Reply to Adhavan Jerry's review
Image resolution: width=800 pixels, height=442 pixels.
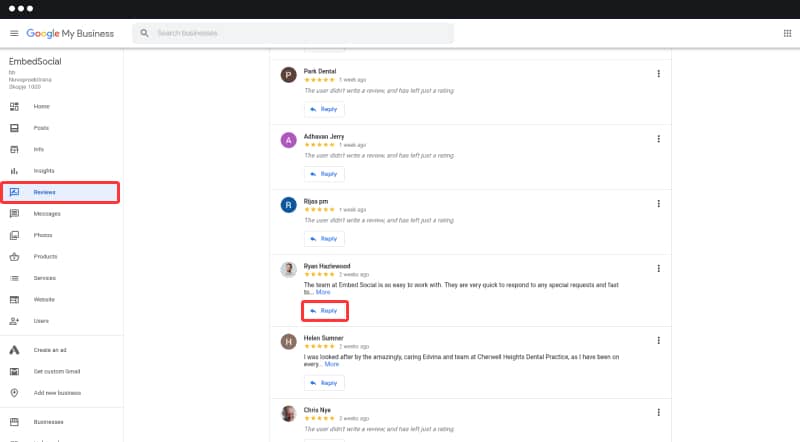324,174
